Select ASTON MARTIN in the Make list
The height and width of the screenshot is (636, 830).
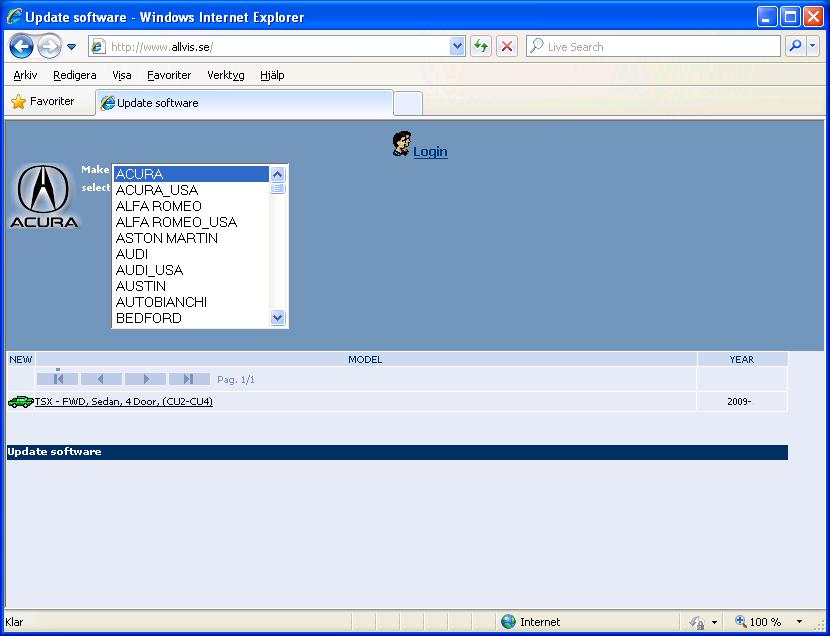point(191,238)
